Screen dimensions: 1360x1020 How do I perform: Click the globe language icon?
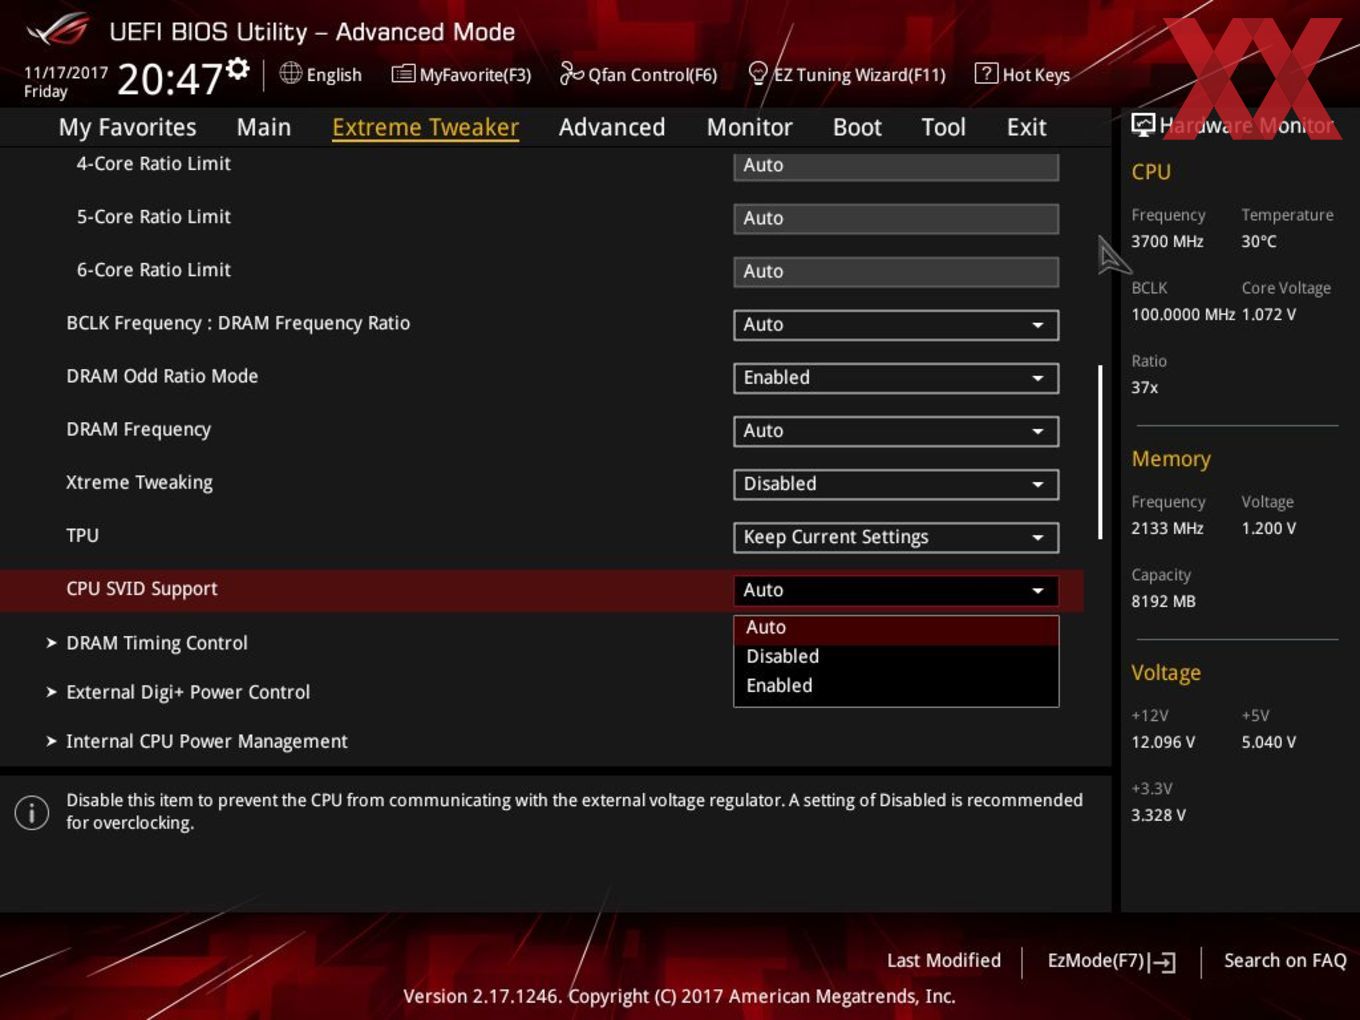pos(290,73)
